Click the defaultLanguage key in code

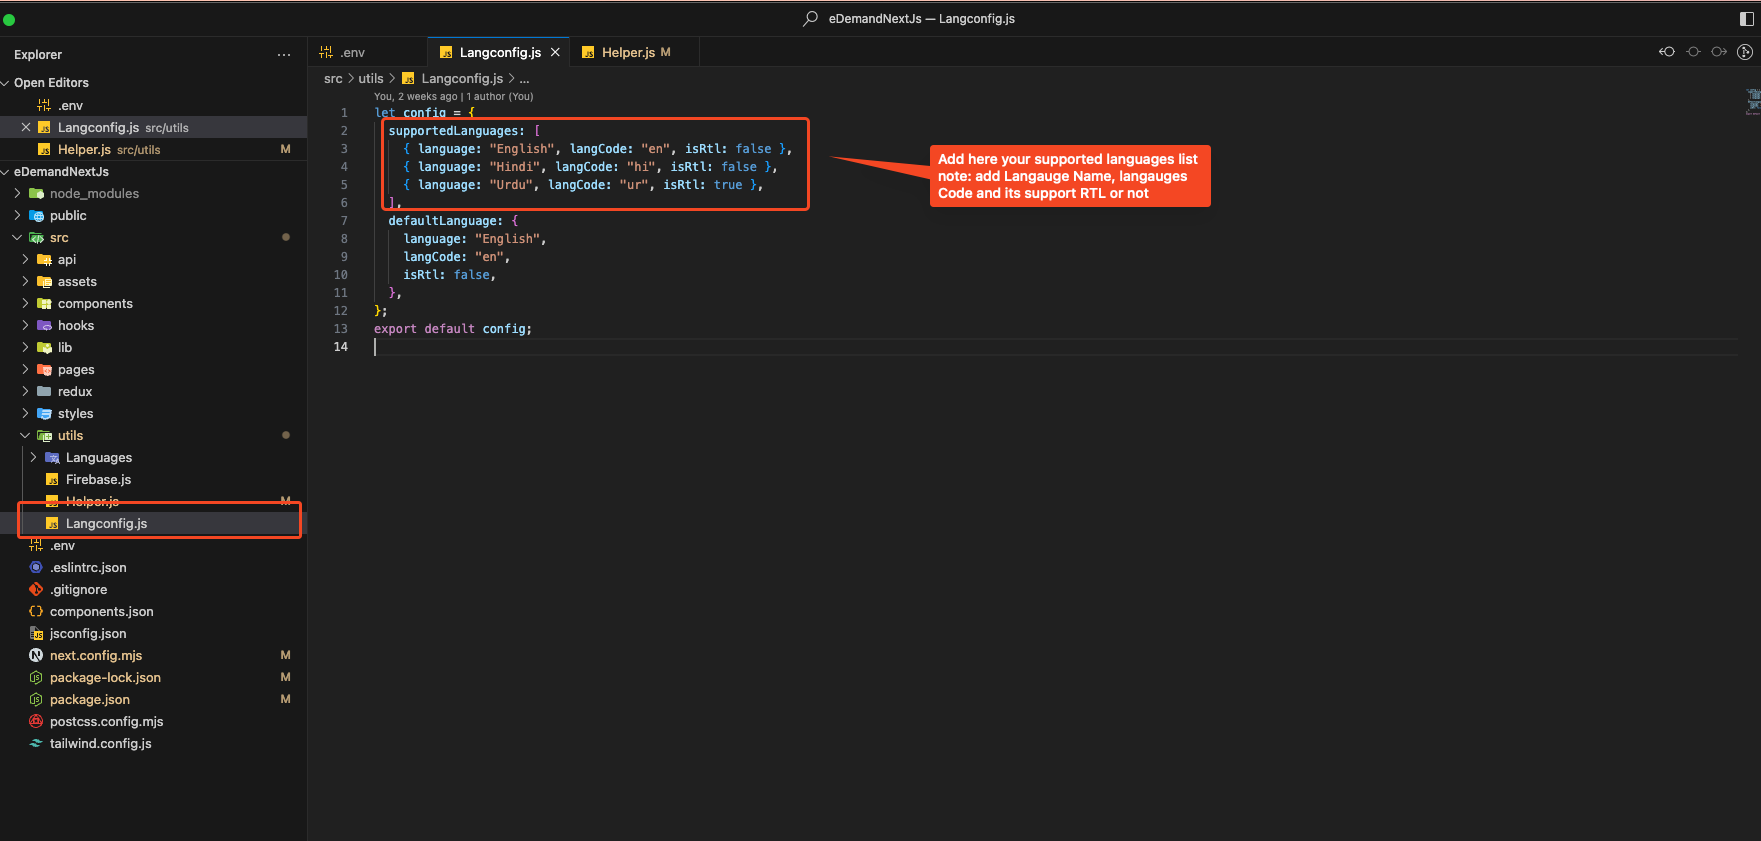coord(445,221)
